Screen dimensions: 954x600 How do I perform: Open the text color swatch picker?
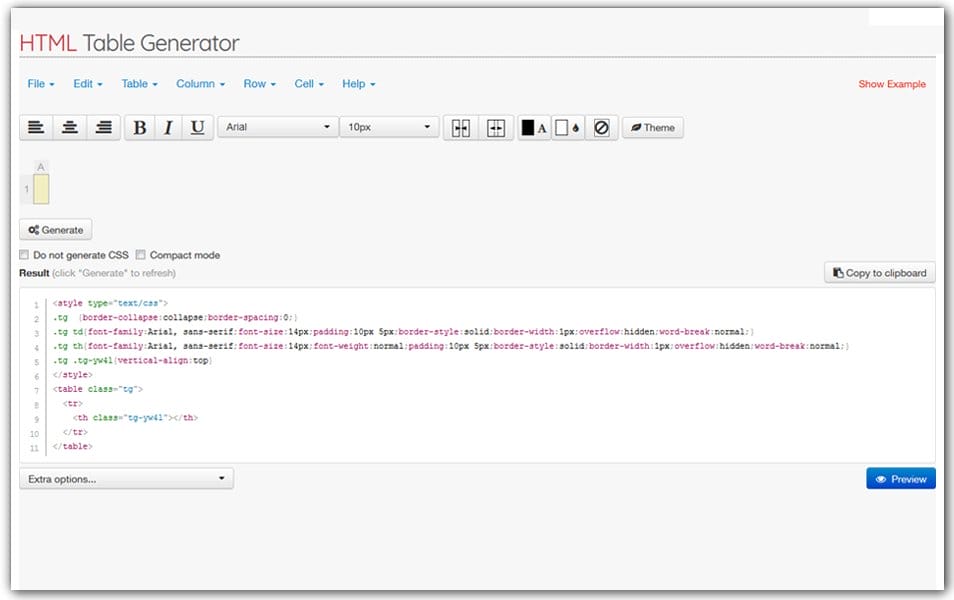[x=532, y=127]
